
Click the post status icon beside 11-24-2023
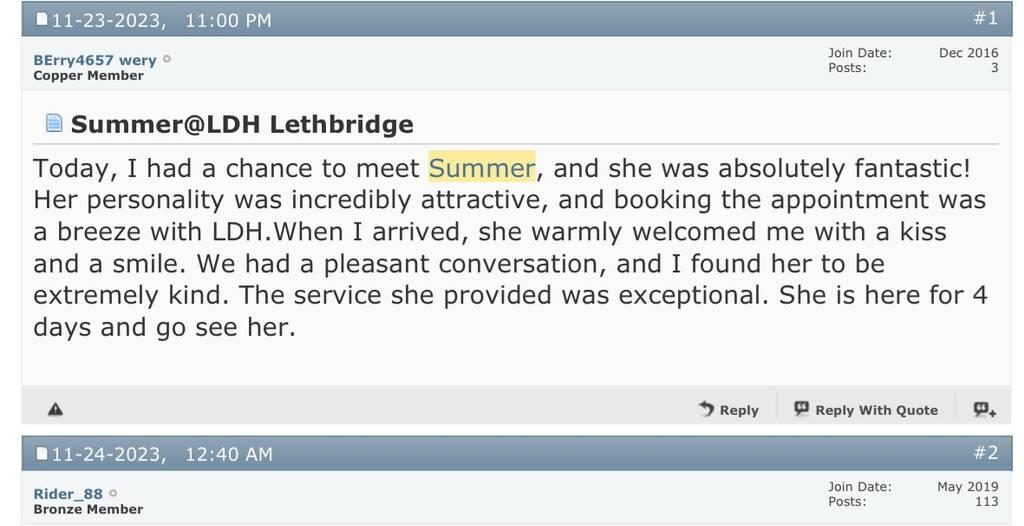[x=42, y=454]
